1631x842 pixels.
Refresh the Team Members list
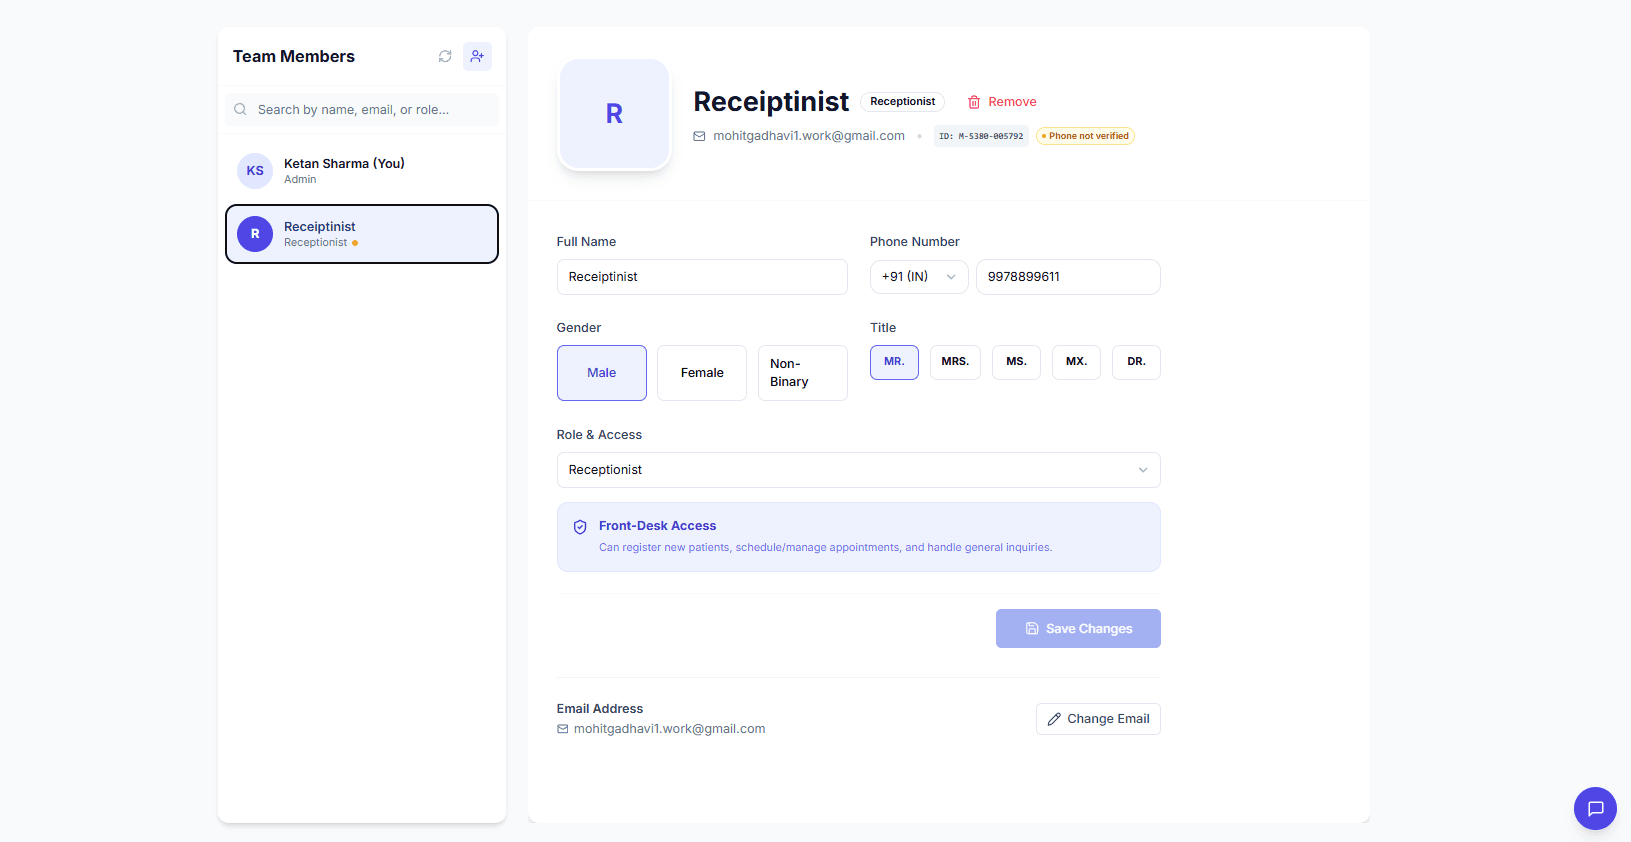[x=445, y=56]
